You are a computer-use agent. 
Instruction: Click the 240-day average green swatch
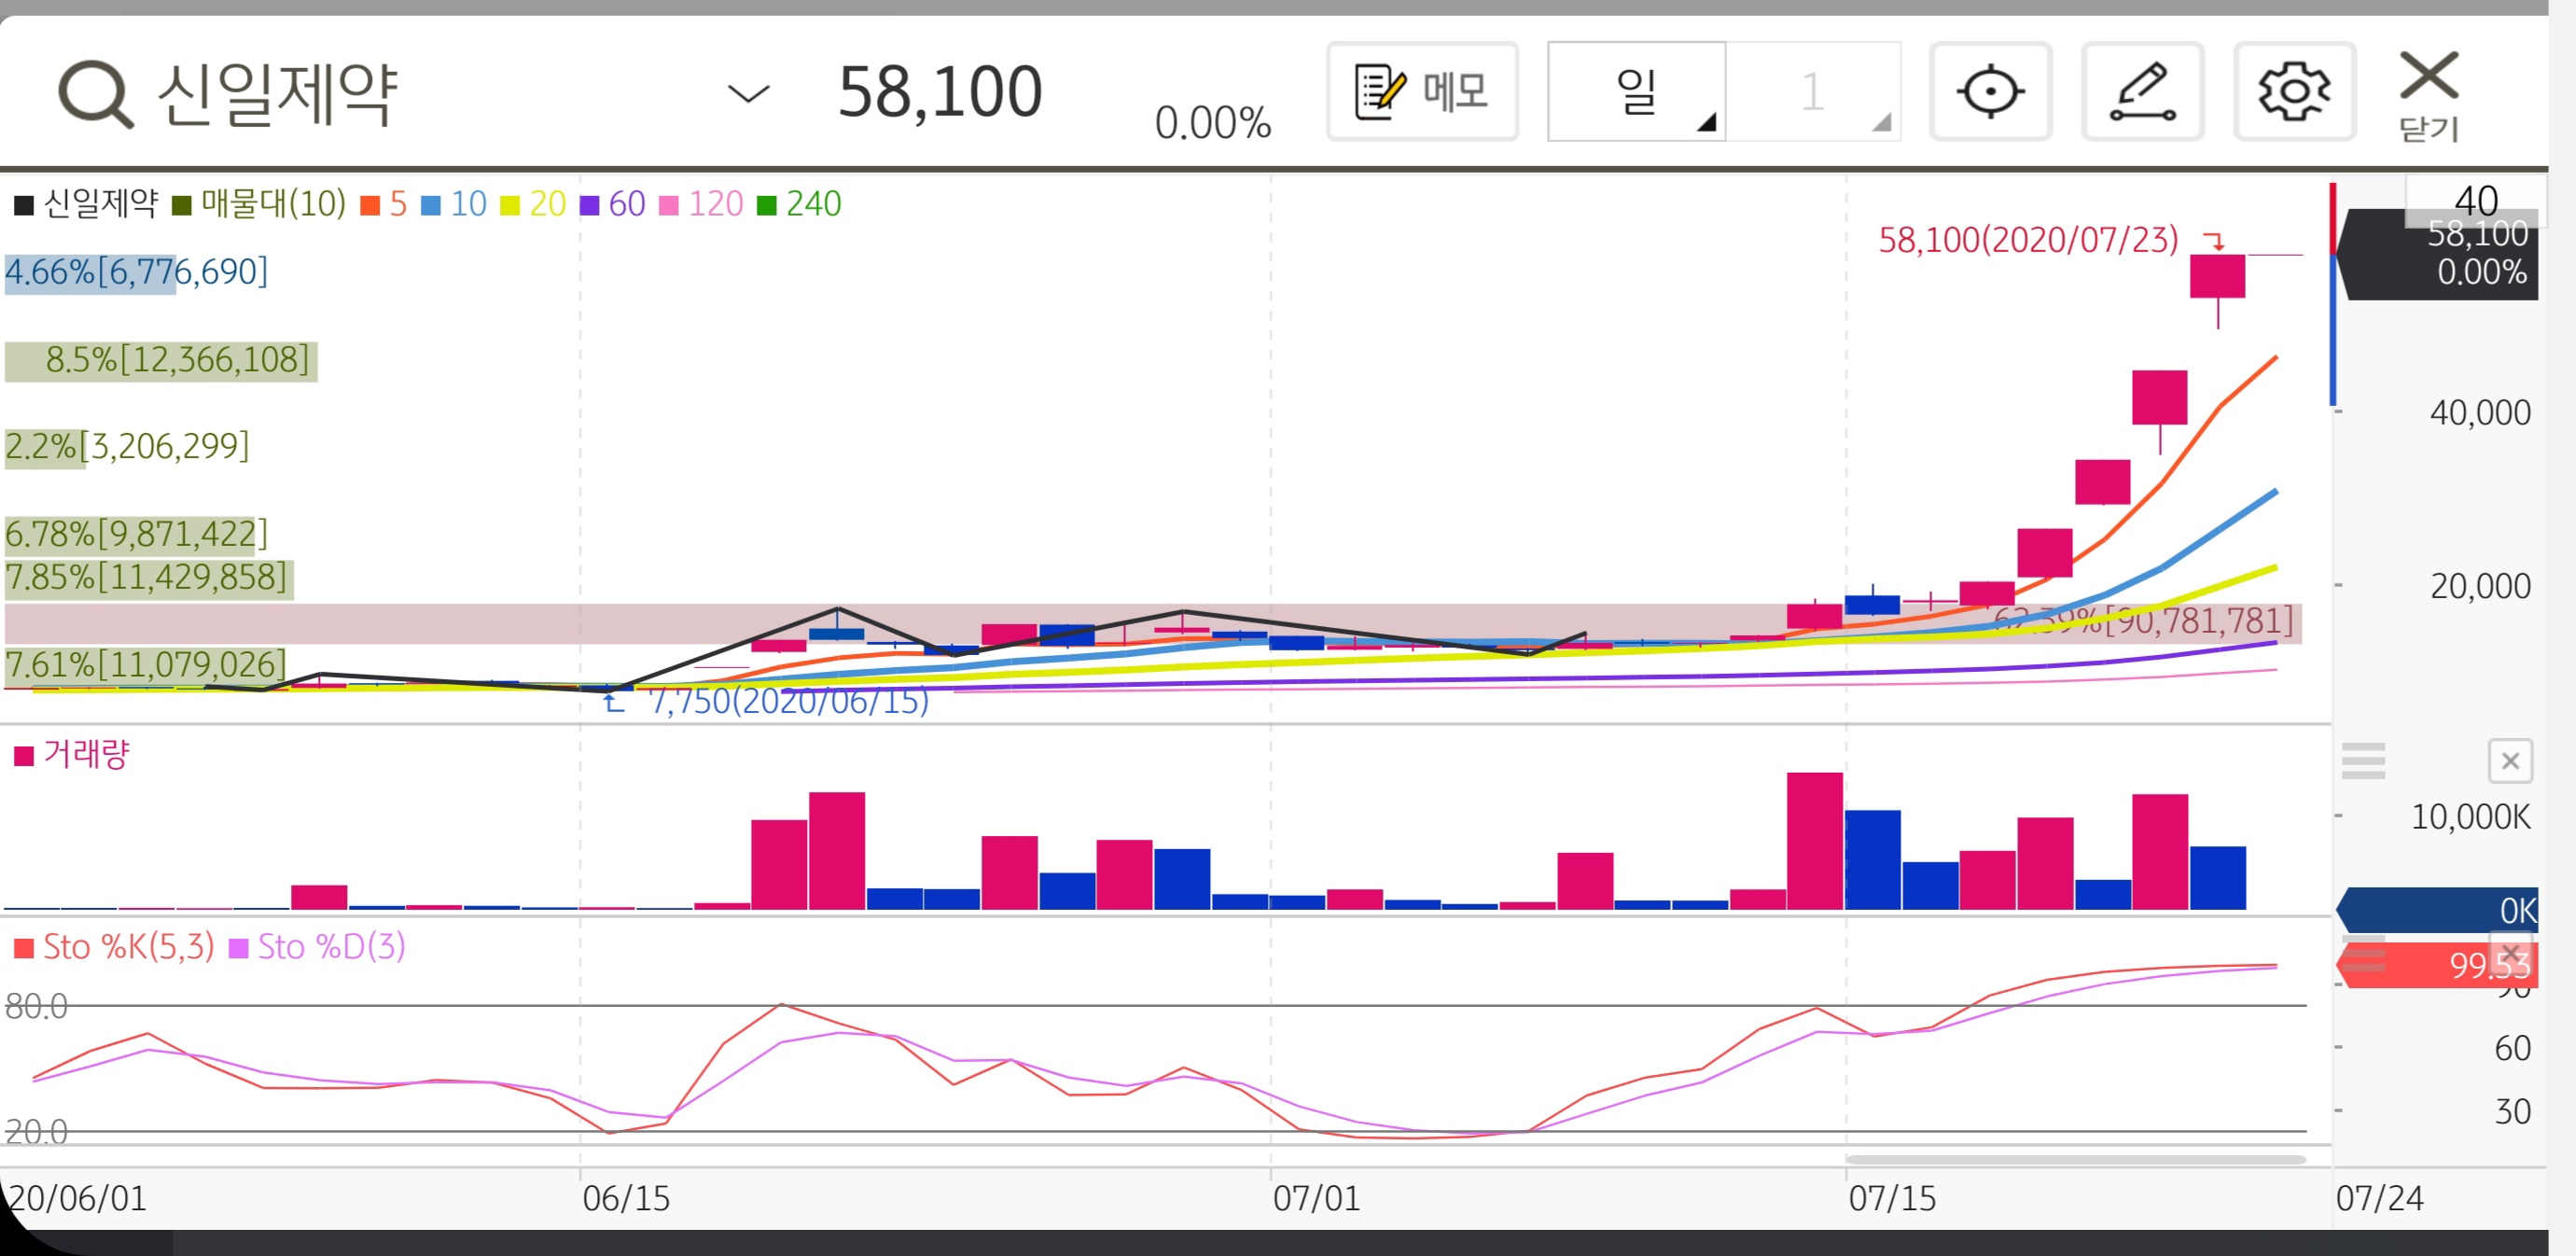coord(767,205)
